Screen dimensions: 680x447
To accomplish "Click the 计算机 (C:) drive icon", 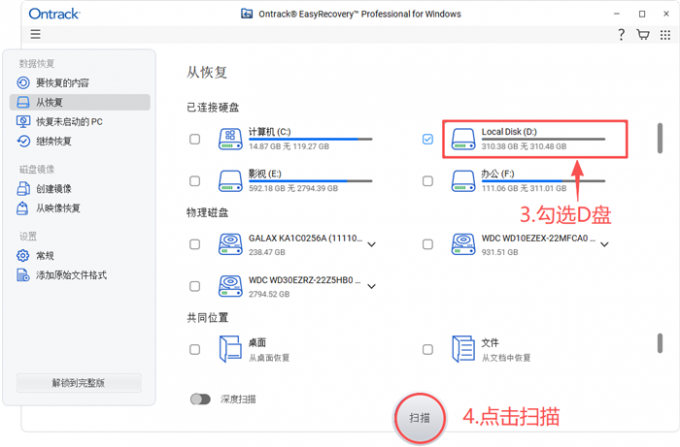I will (230, 139).
